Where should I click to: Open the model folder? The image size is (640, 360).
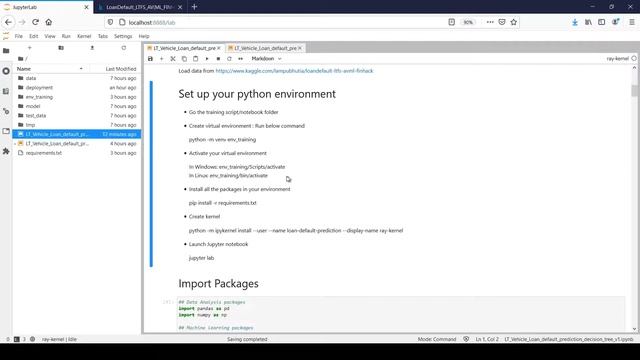(77, 106)
